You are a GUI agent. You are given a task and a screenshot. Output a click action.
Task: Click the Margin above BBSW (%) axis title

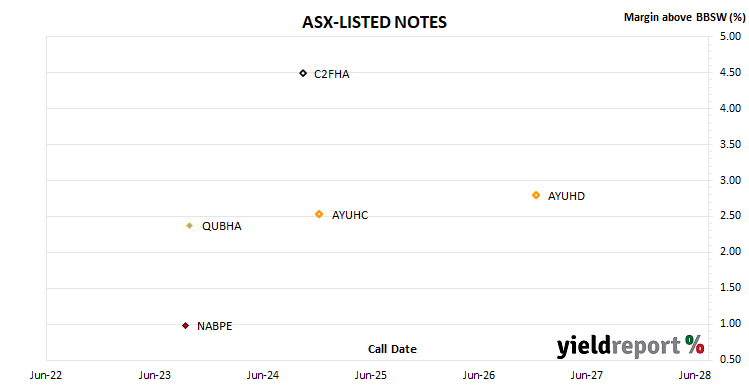point(685,17)
